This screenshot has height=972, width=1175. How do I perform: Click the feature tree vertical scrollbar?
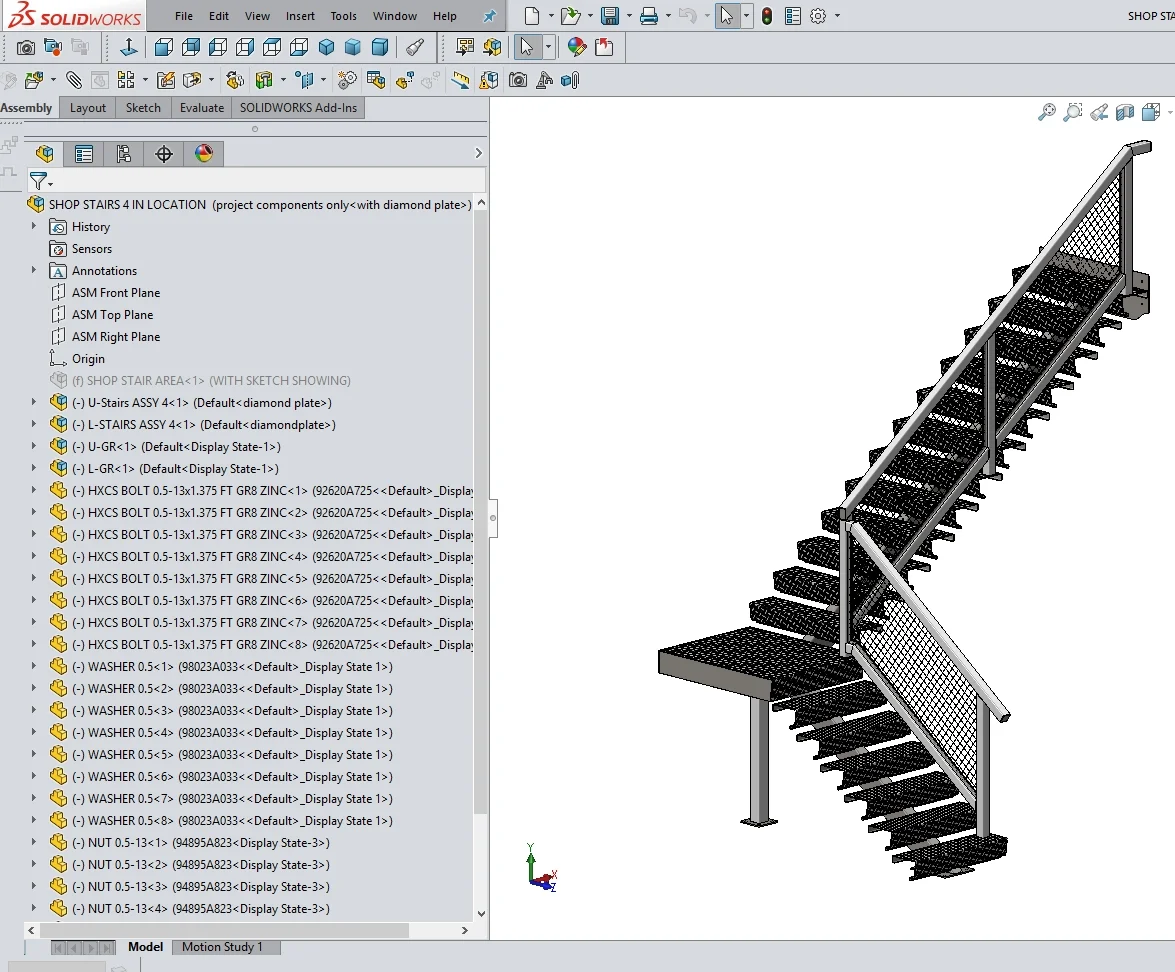481,513
